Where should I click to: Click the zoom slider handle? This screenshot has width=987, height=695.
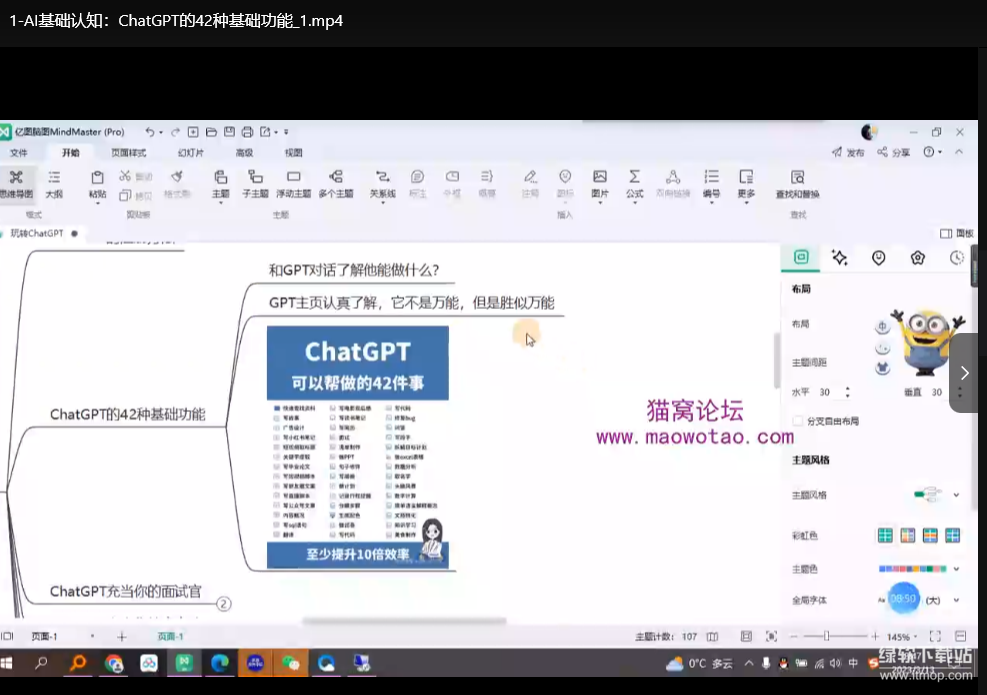pos(826,636)
